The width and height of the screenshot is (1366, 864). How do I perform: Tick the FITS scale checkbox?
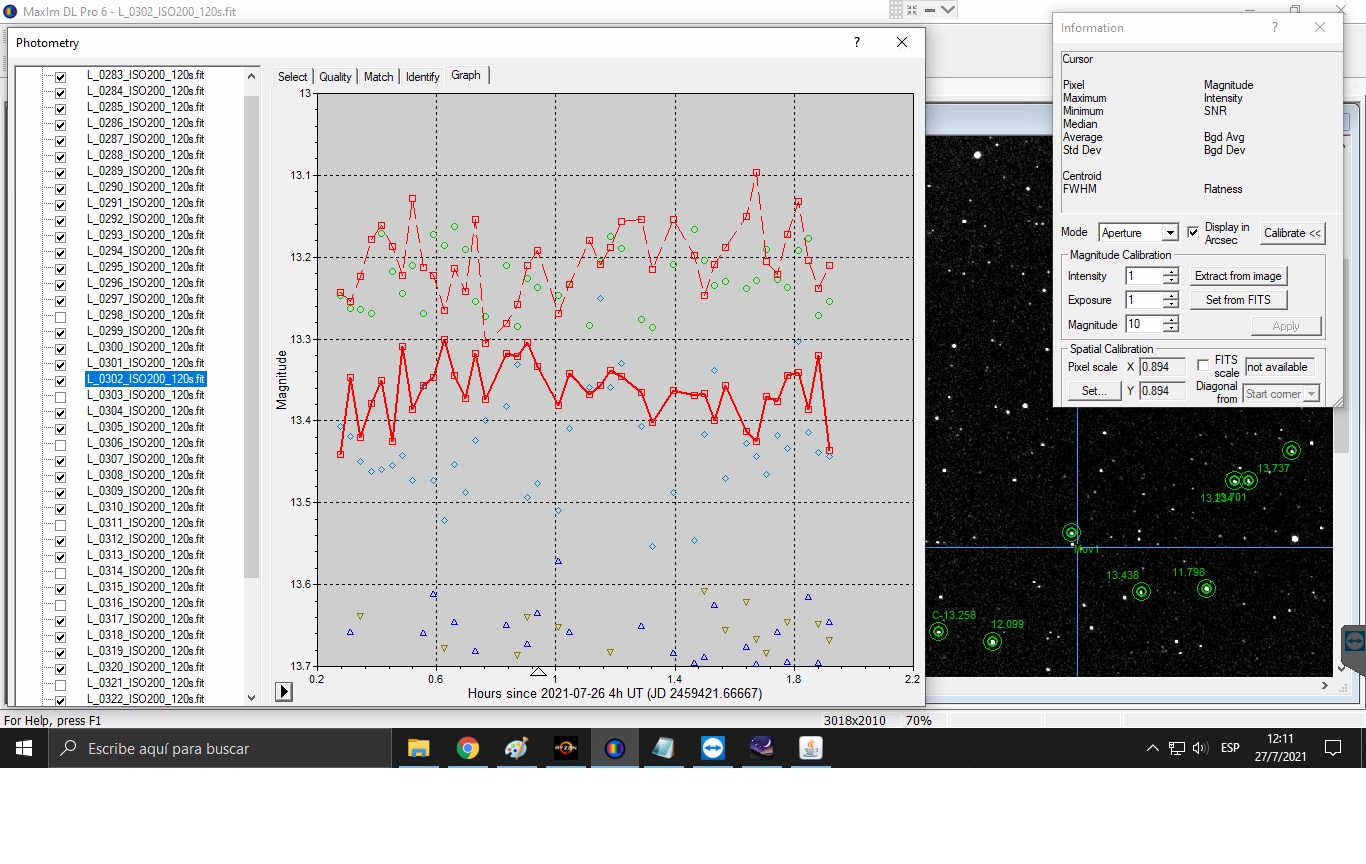[x=1203, y=366]
